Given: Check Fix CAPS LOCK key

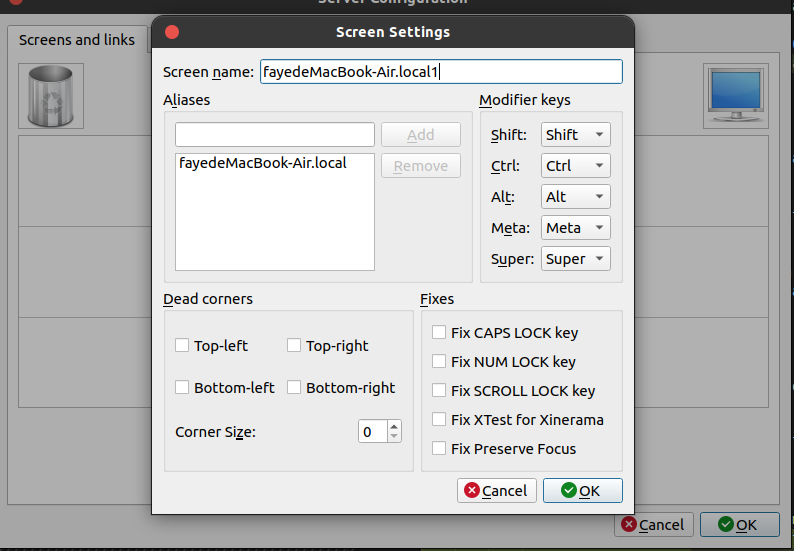Looking at the screenshot, I should [x=439, y=332].
